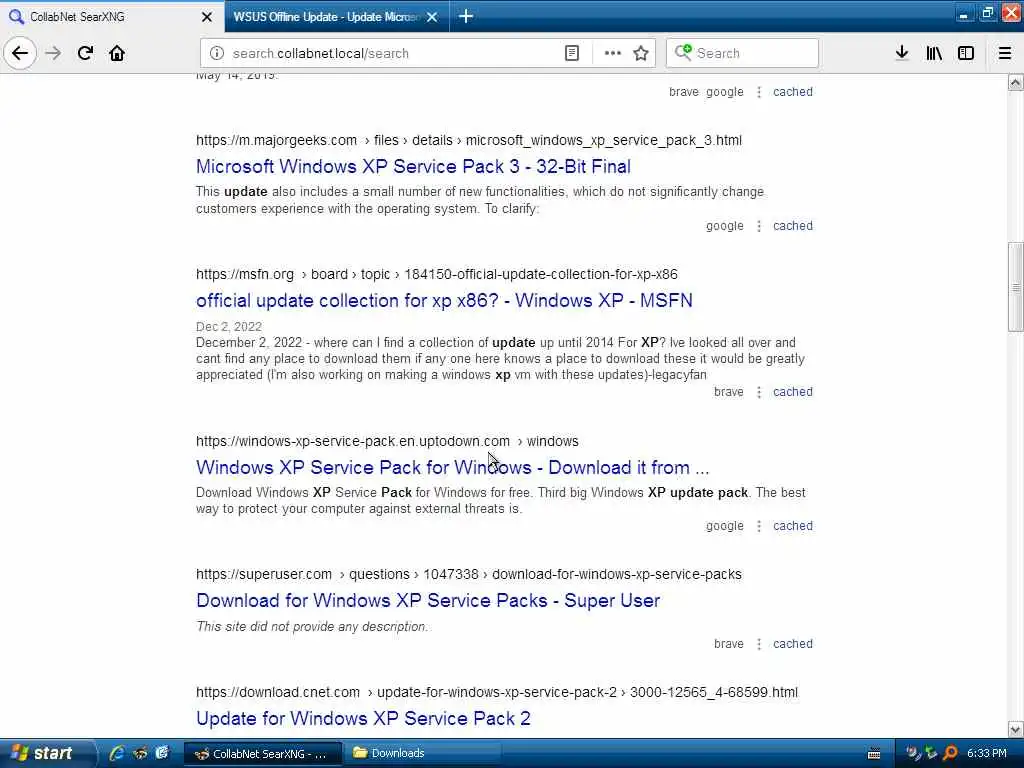The image size is (1024, 768).
Task: Bookmark this page with star icon
Action: point(641,53)
